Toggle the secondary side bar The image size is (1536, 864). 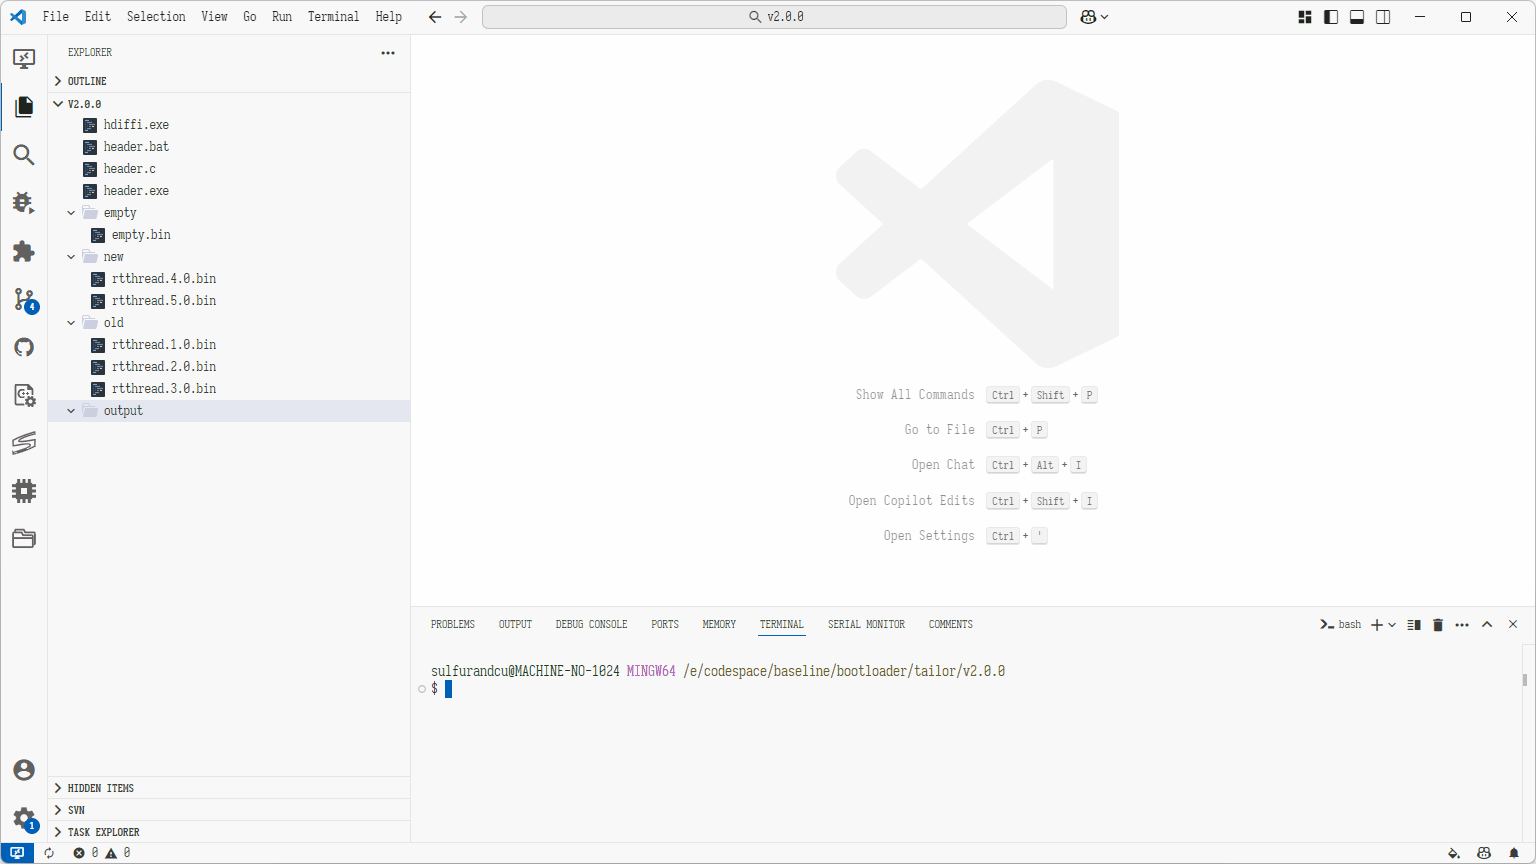(x=1383, y=17)
